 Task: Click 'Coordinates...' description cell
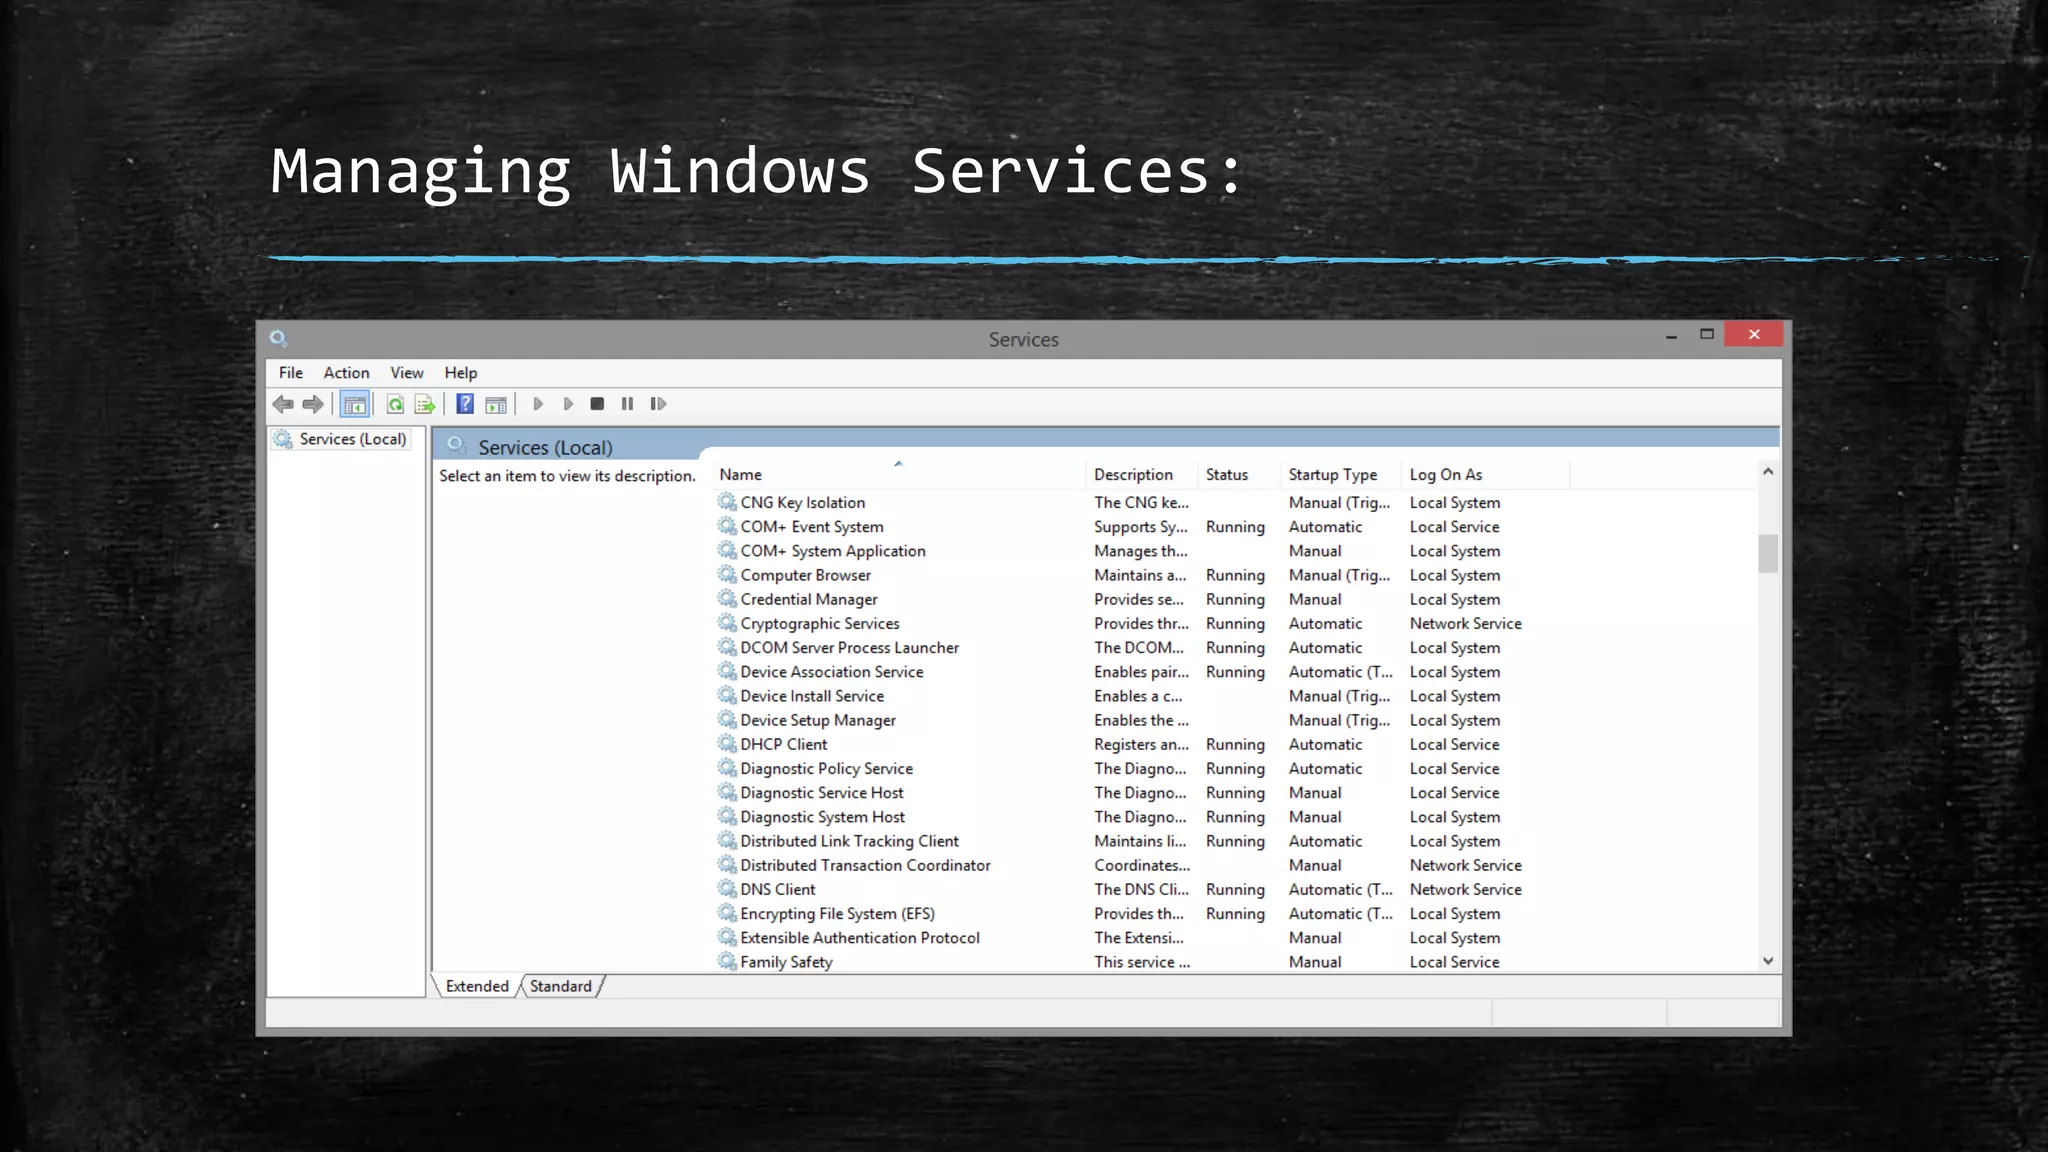(x=1142, y=865)
